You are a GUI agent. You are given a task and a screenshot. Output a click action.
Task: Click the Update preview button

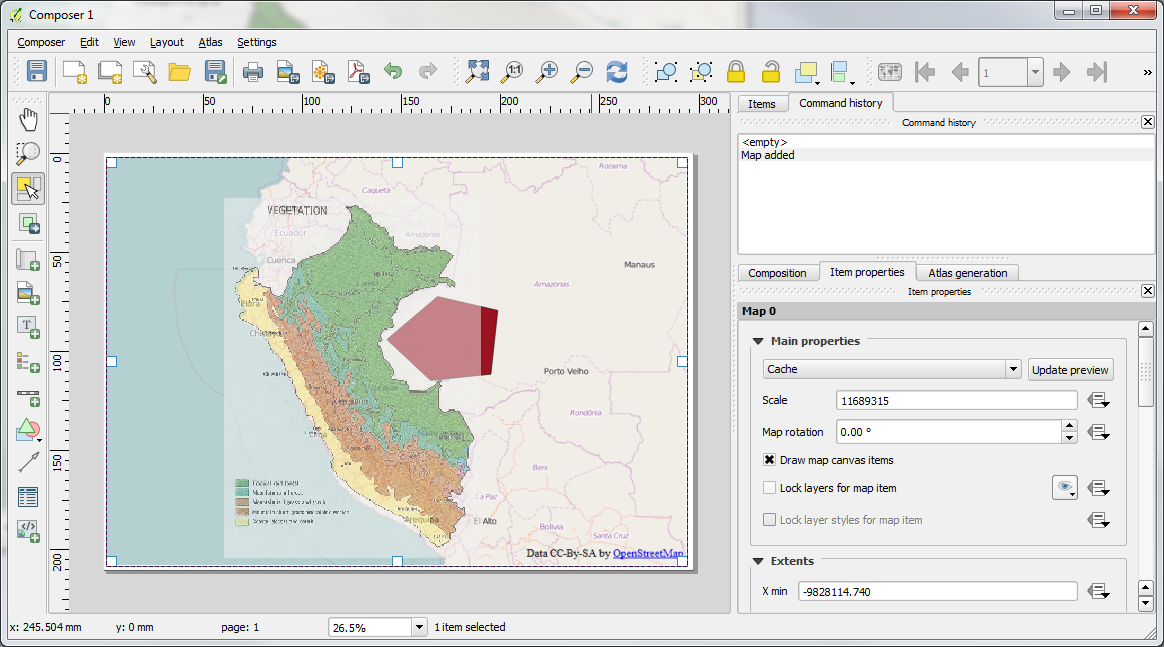1070,369
